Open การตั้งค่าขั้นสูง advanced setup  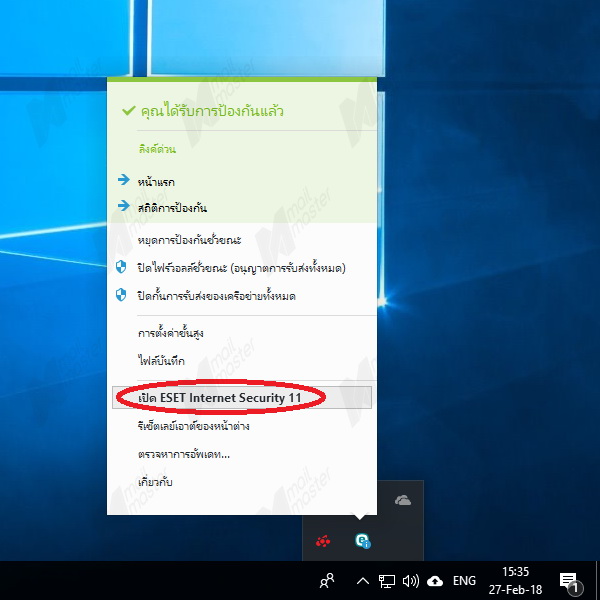coord(171,333)
